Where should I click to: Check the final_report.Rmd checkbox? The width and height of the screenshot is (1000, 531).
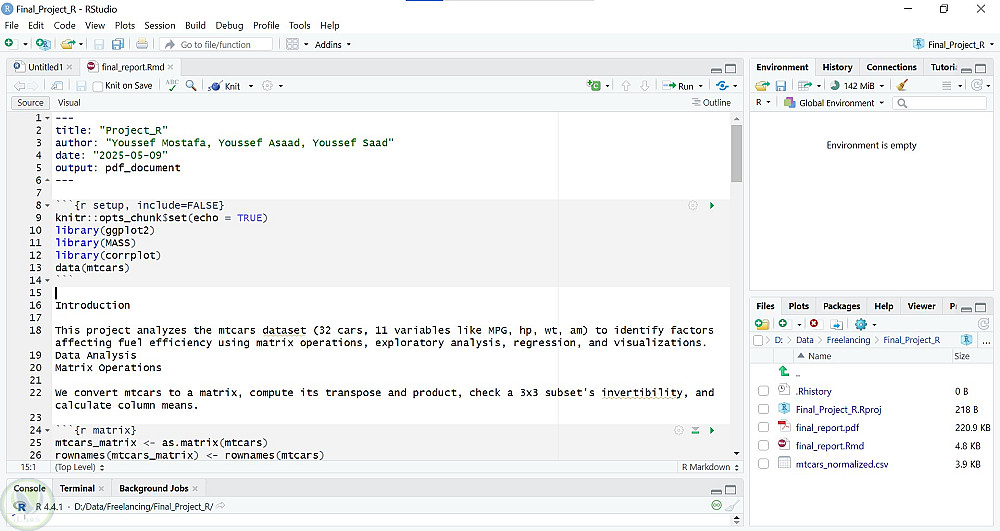(x=763, y=446)
